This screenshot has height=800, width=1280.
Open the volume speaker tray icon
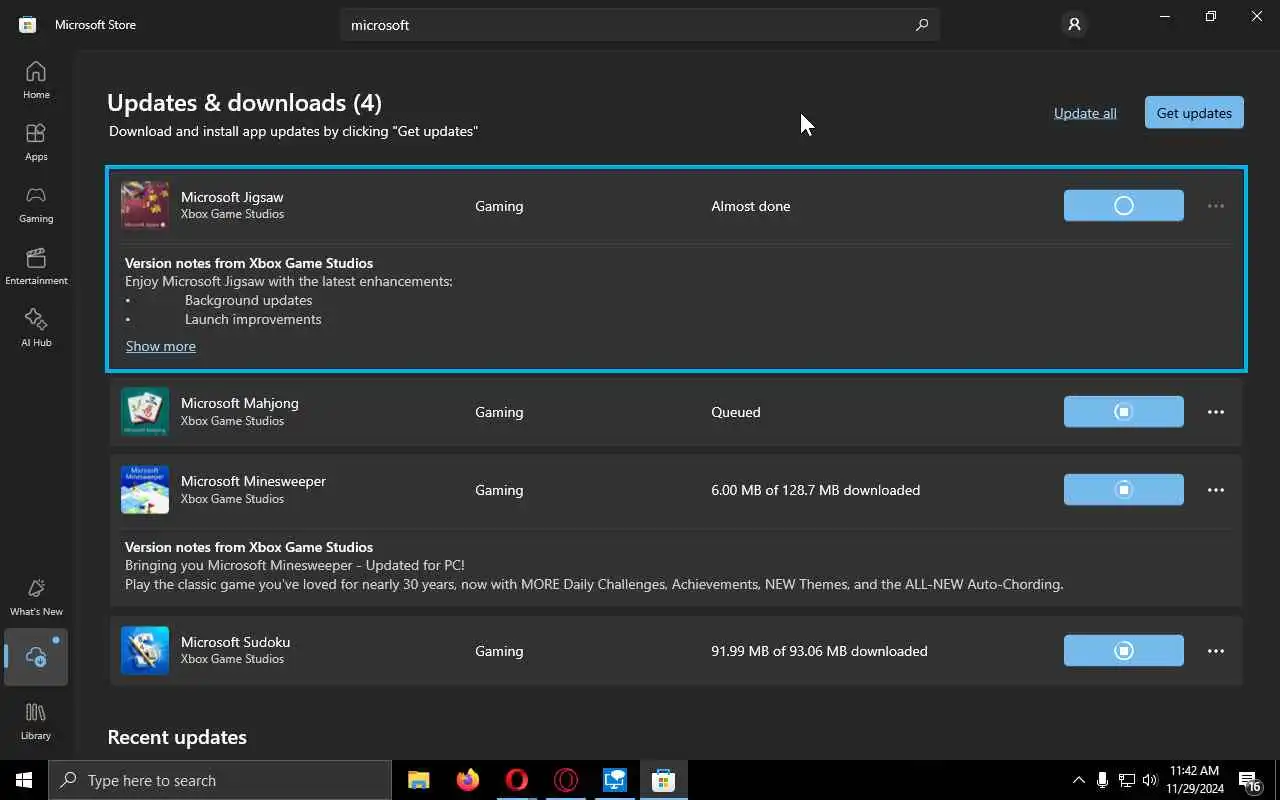(1149, 780)
